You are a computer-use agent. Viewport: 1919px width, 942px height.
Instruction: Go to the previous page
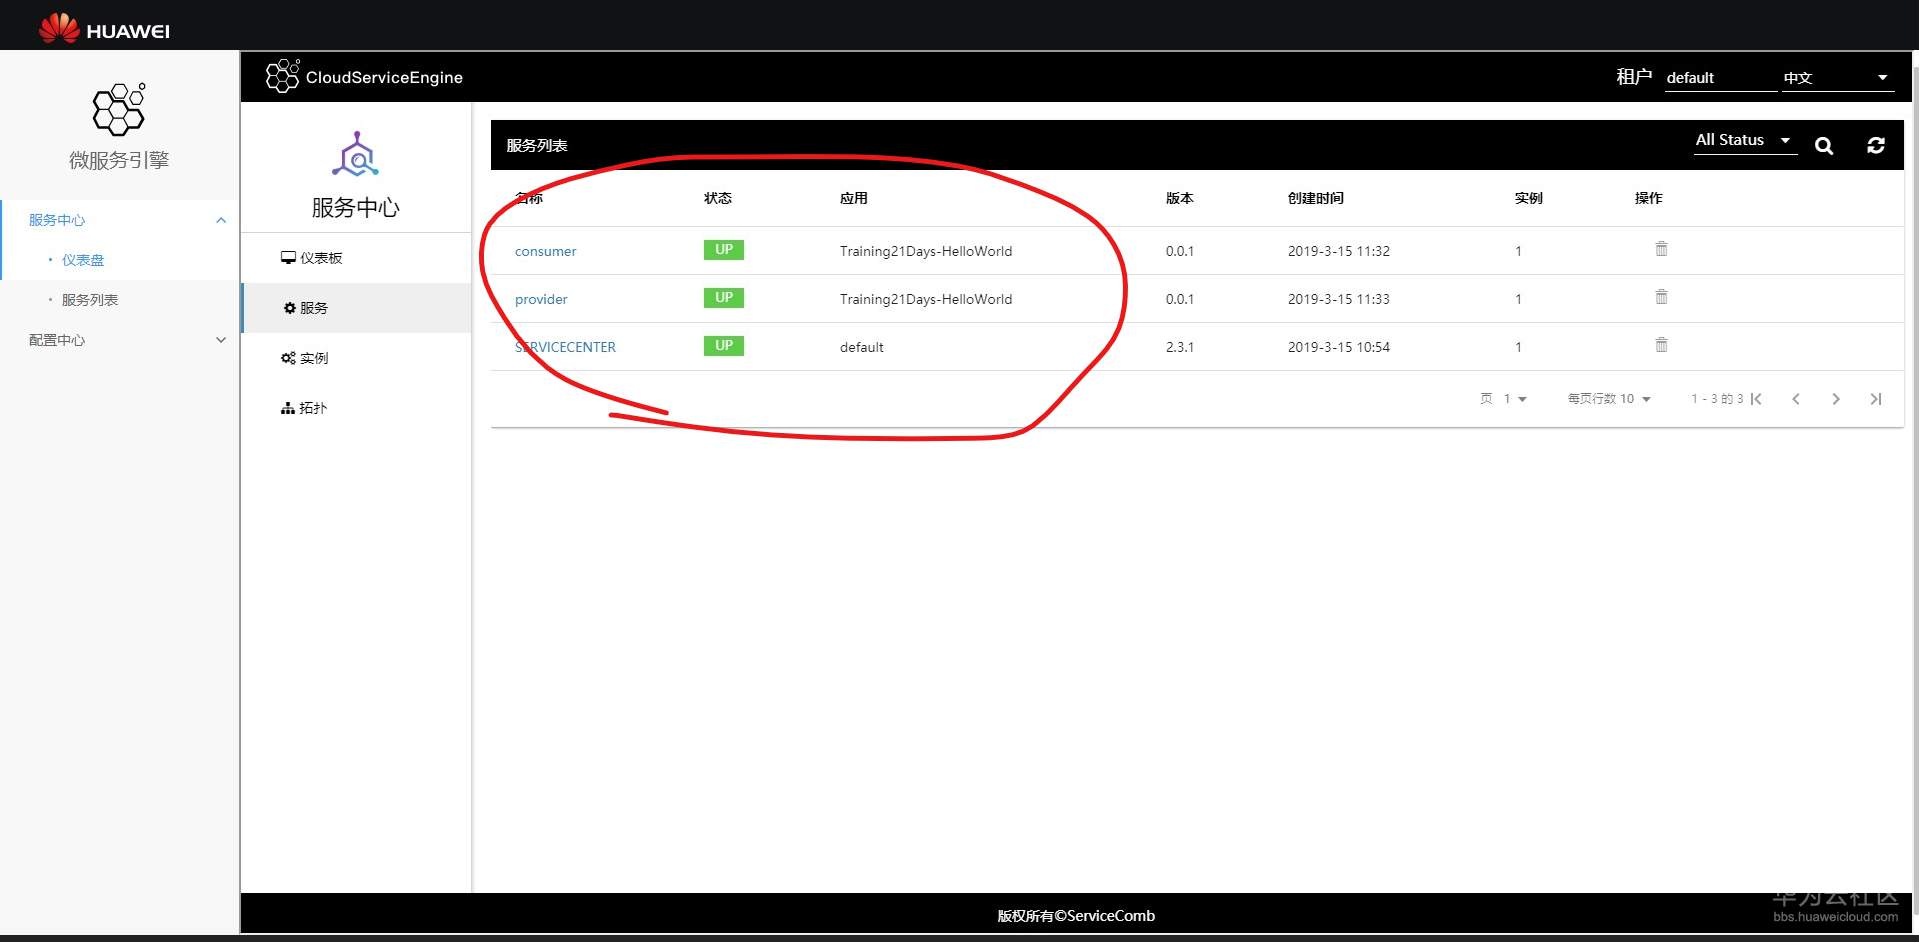(1796, 399)
